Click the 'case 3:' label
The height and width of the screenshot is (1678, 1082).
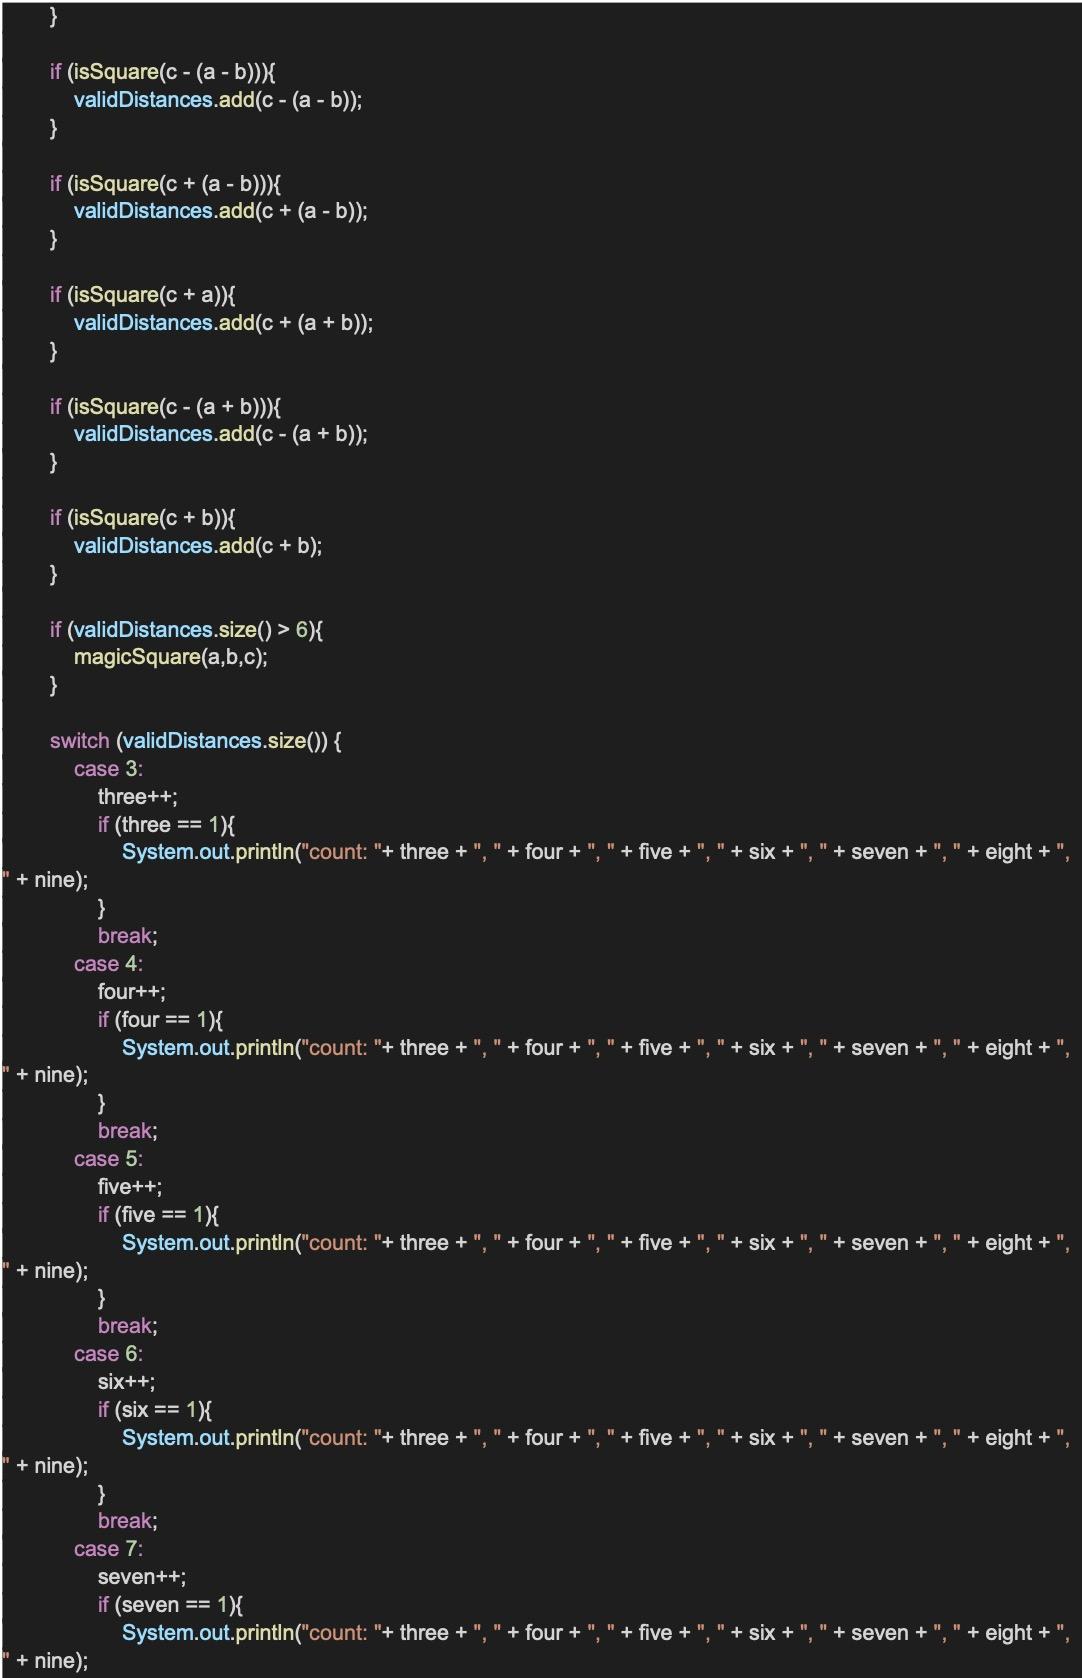tap(108, 769)
